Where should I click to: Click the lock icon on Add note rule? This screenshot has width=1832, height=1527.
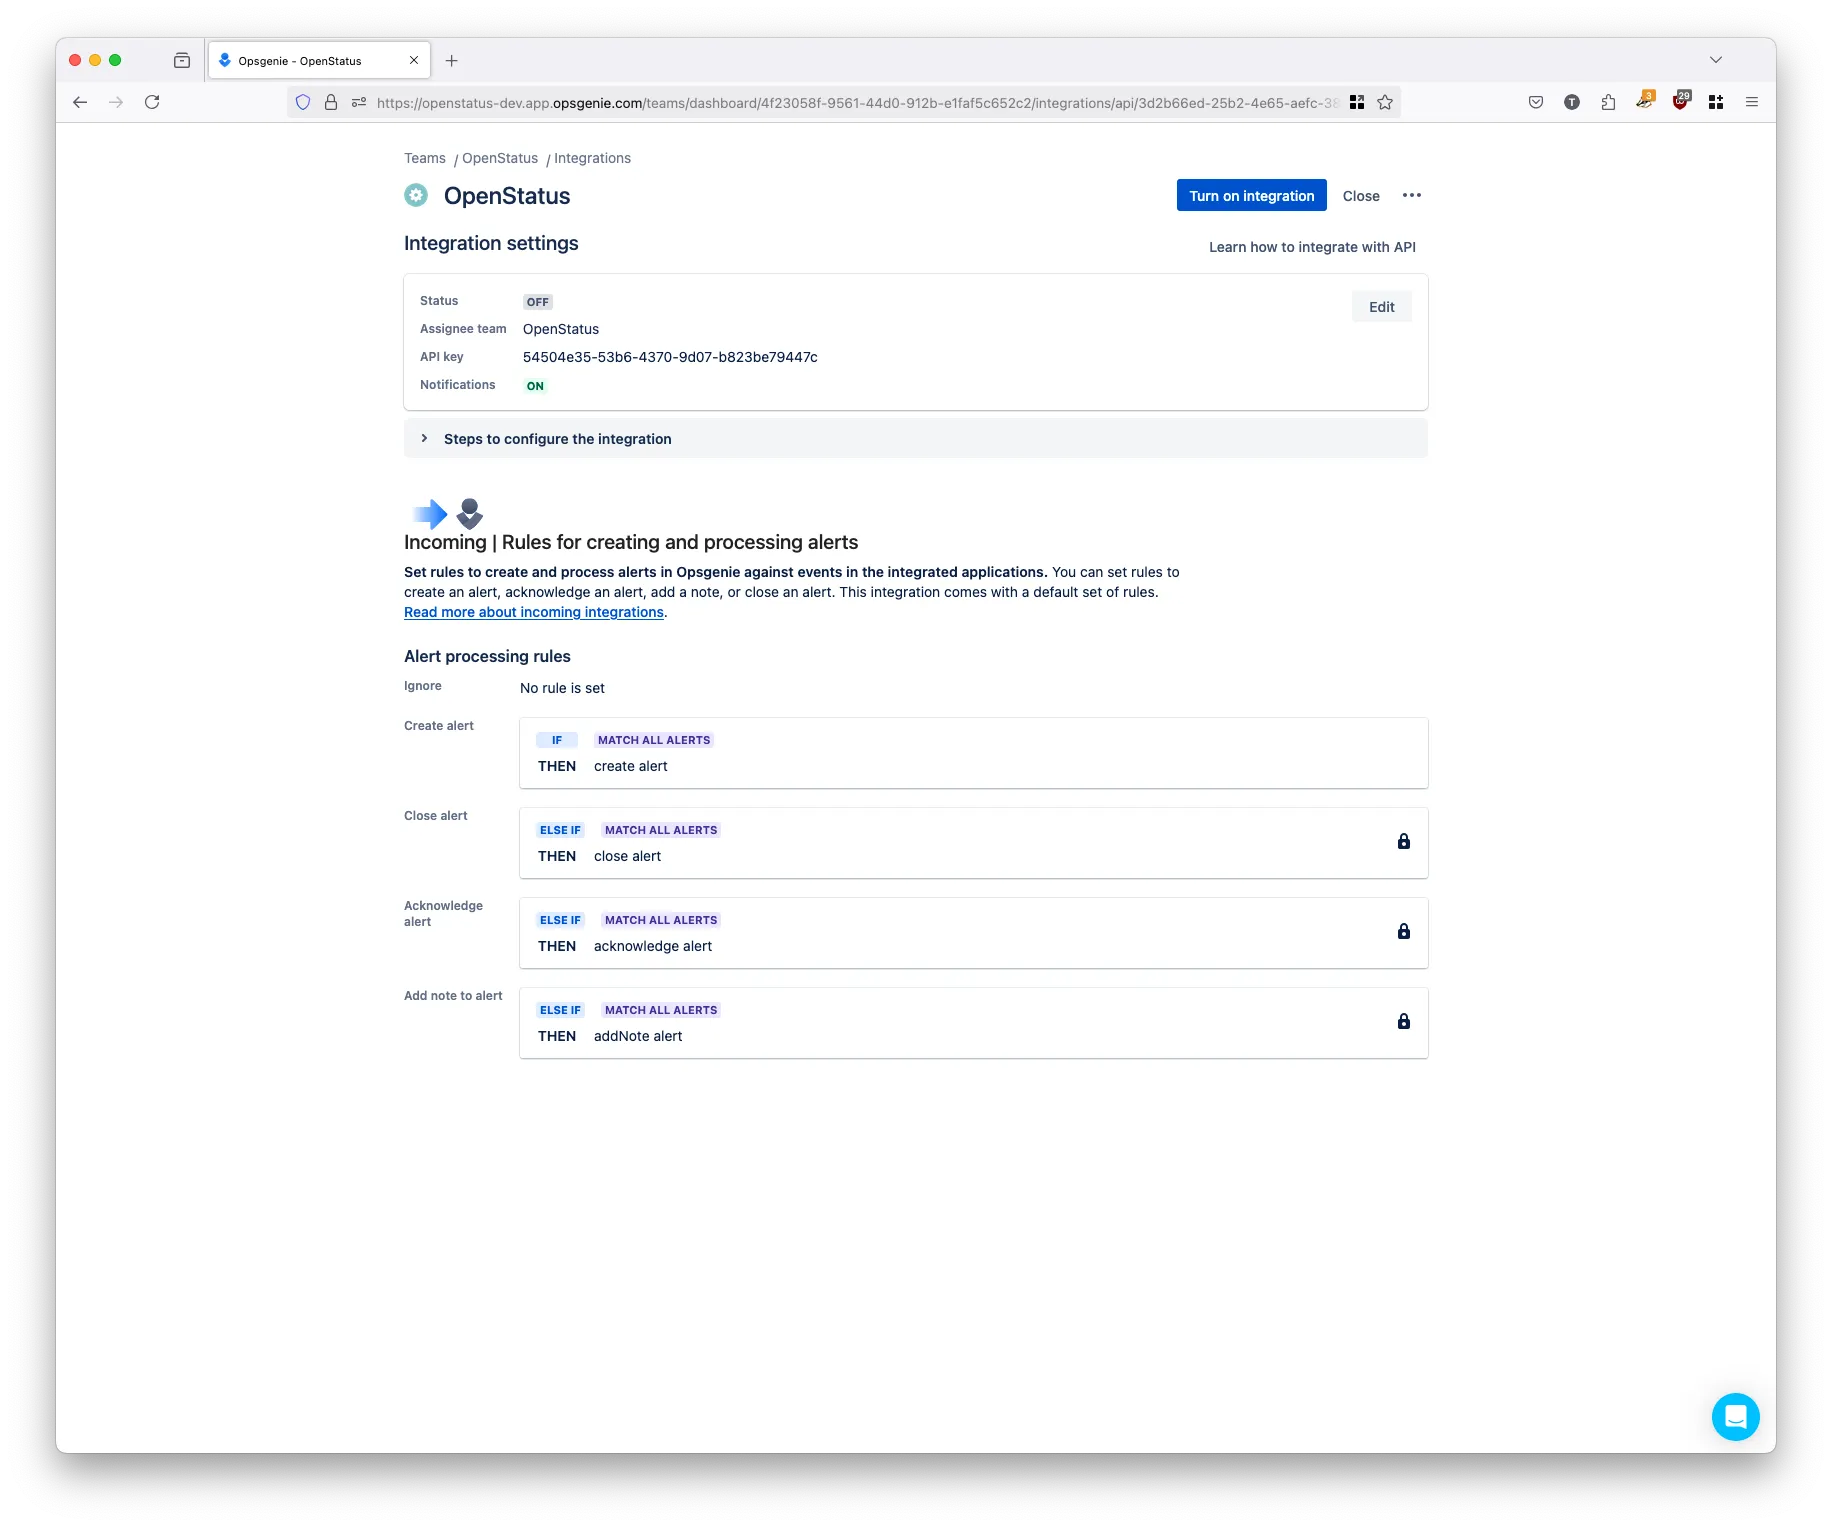coord(1404,1021)
